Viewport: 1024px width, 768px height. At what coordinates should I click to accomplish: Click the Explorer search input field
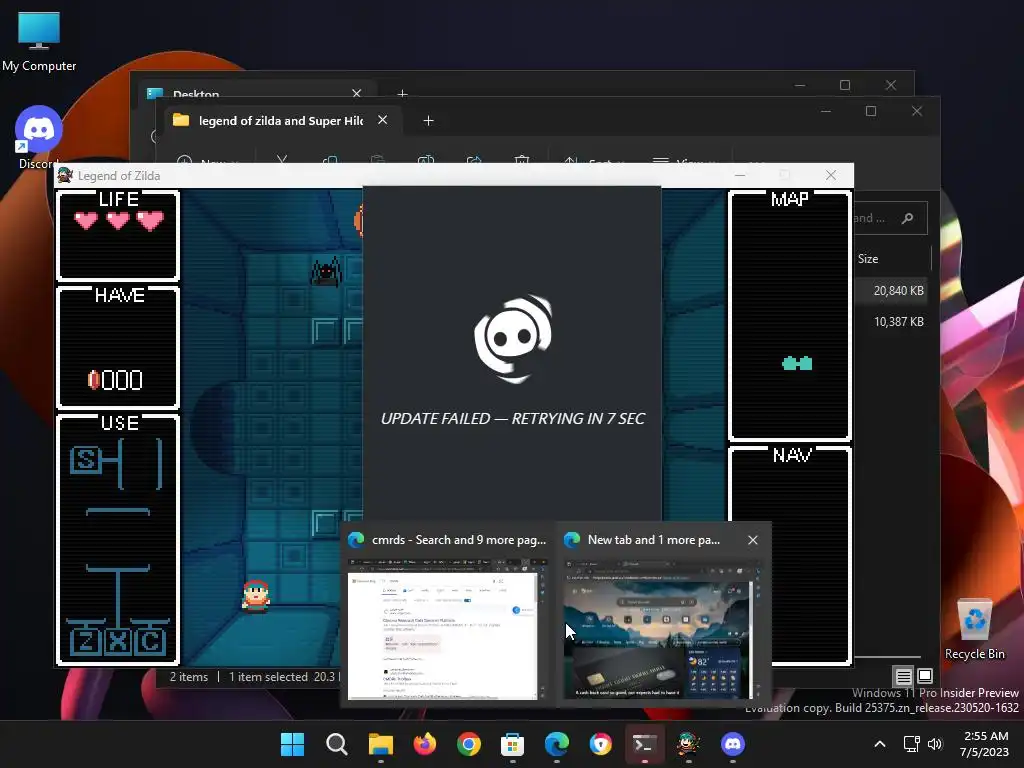890,218
